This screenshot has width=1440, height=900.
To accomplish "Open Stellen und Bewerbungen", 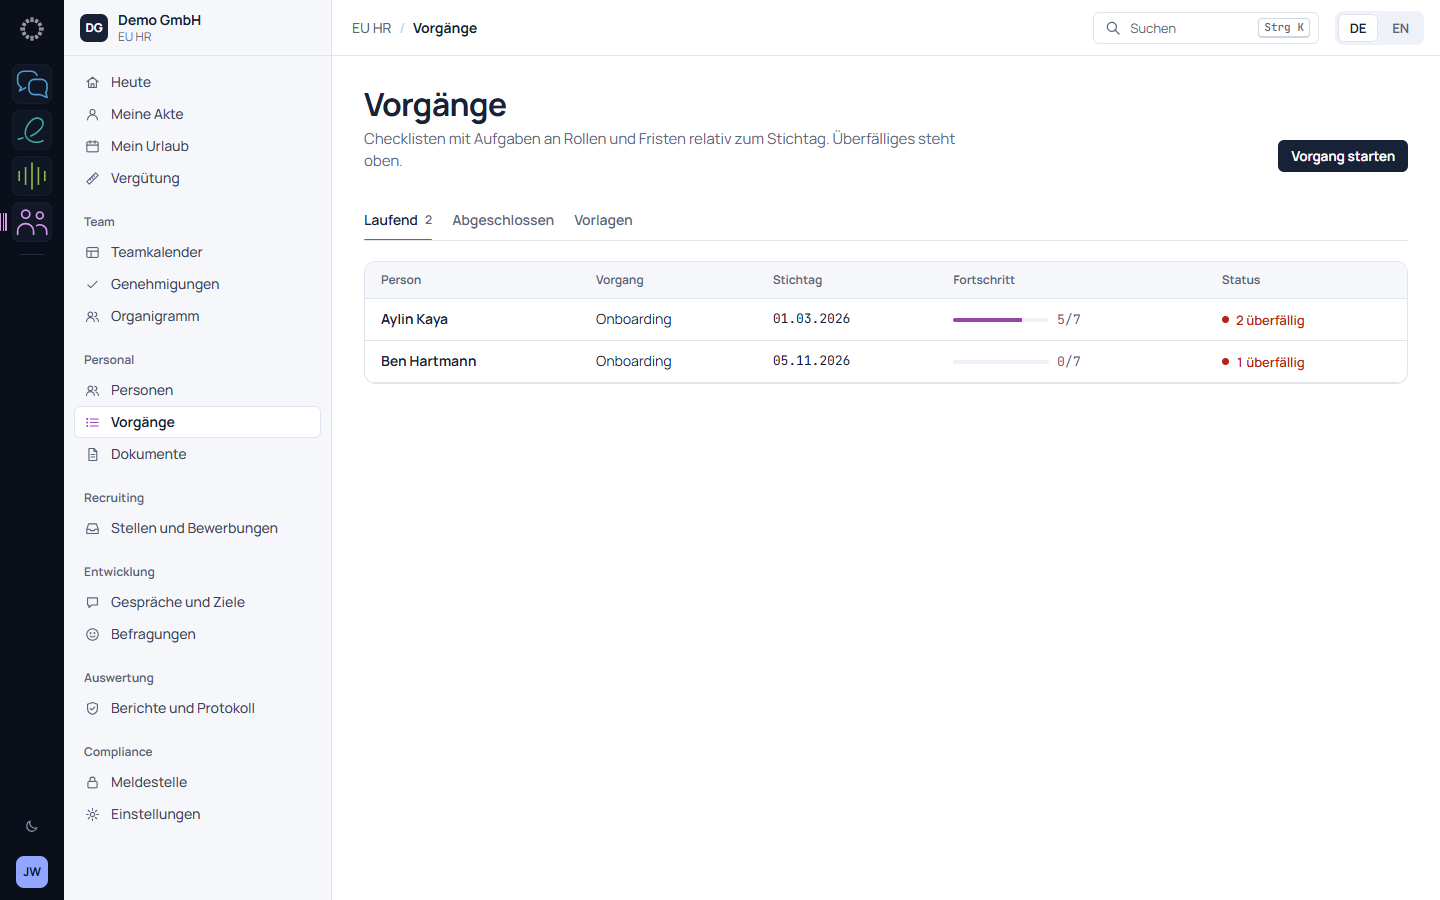I will tap(197, 528).
